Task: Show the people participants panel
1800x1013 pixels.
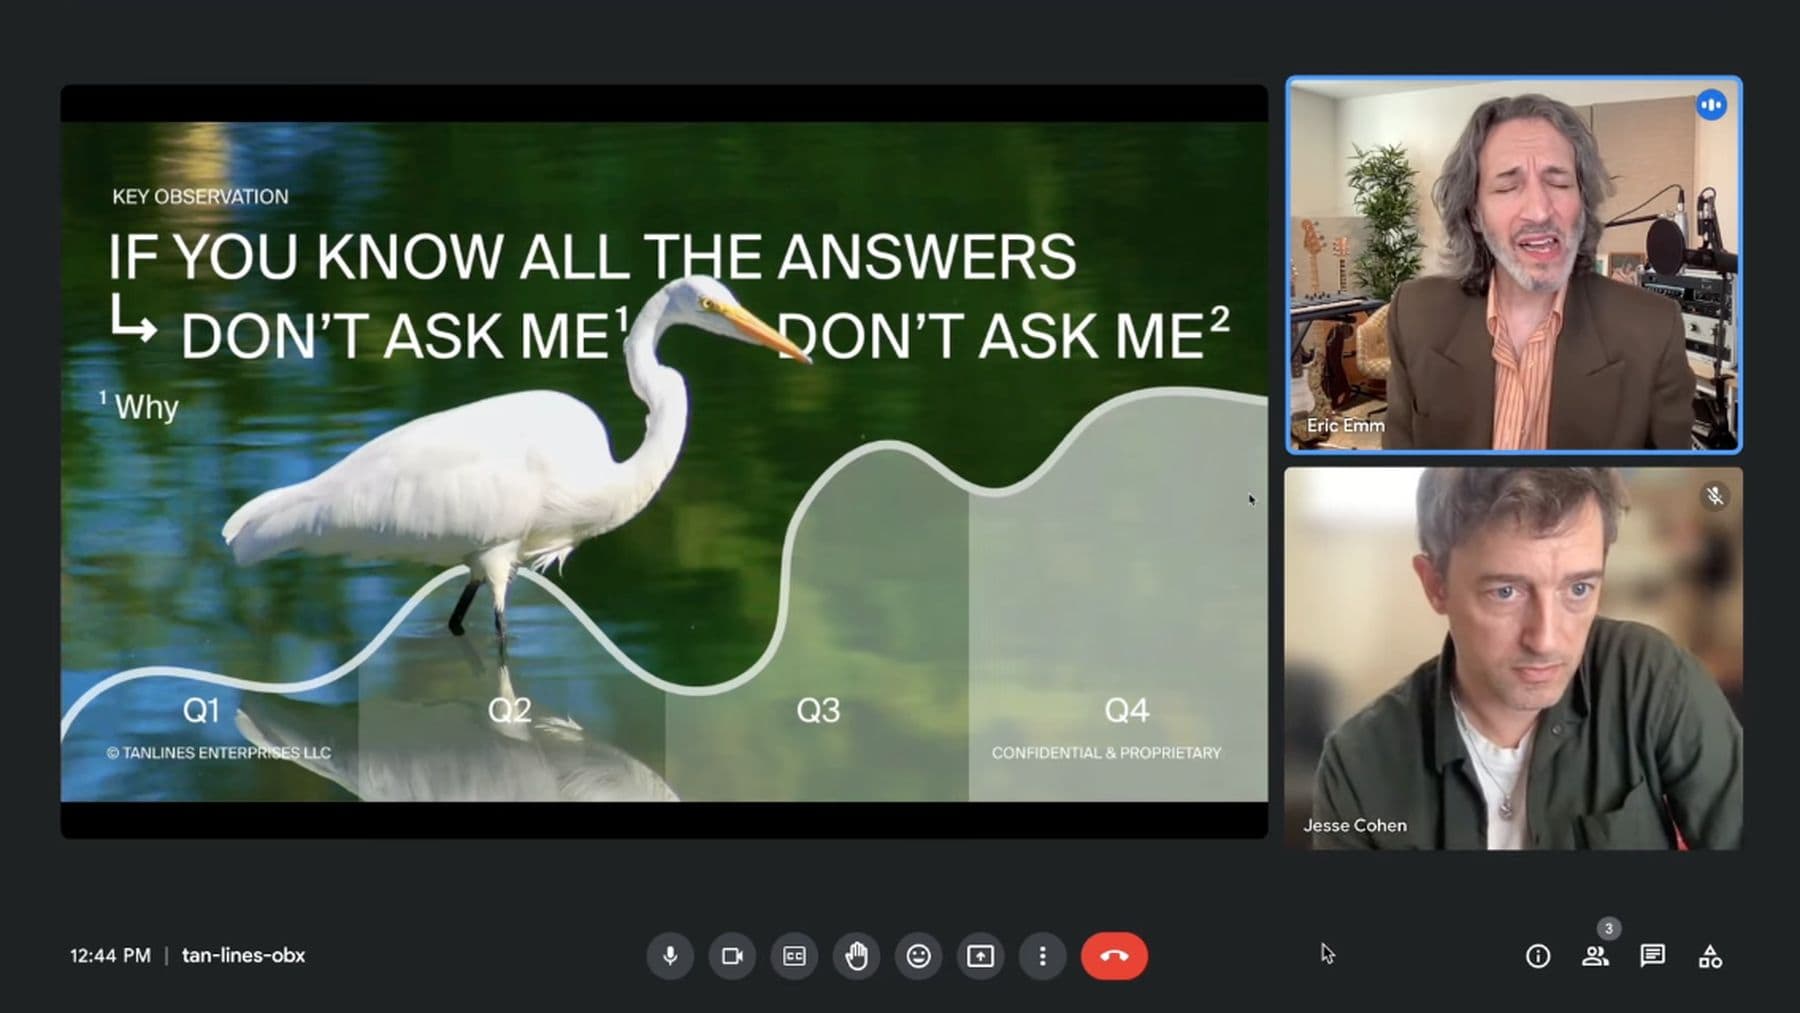Action: point(1595,956)
